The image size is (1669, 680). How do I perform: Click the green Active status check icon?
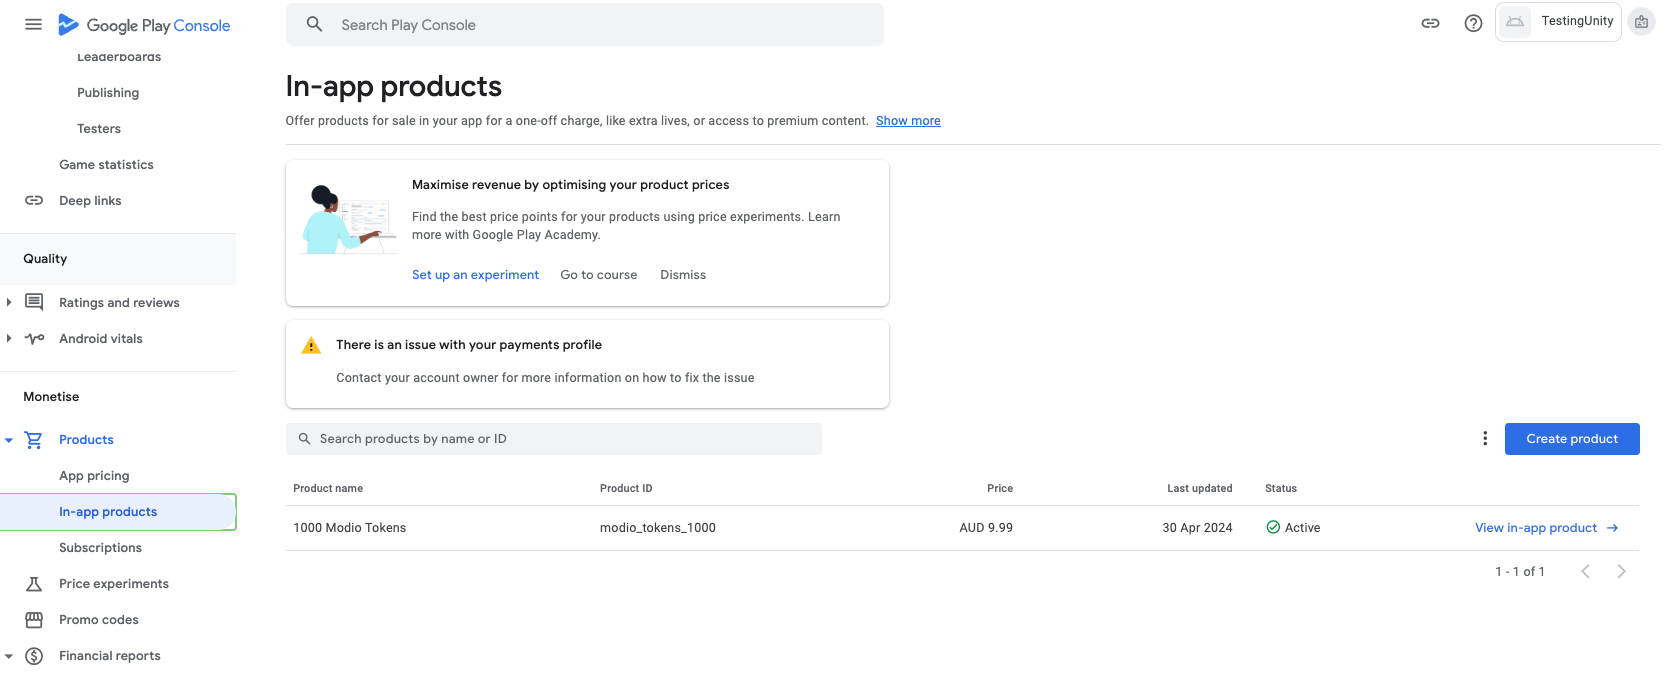click(1273, 527)
